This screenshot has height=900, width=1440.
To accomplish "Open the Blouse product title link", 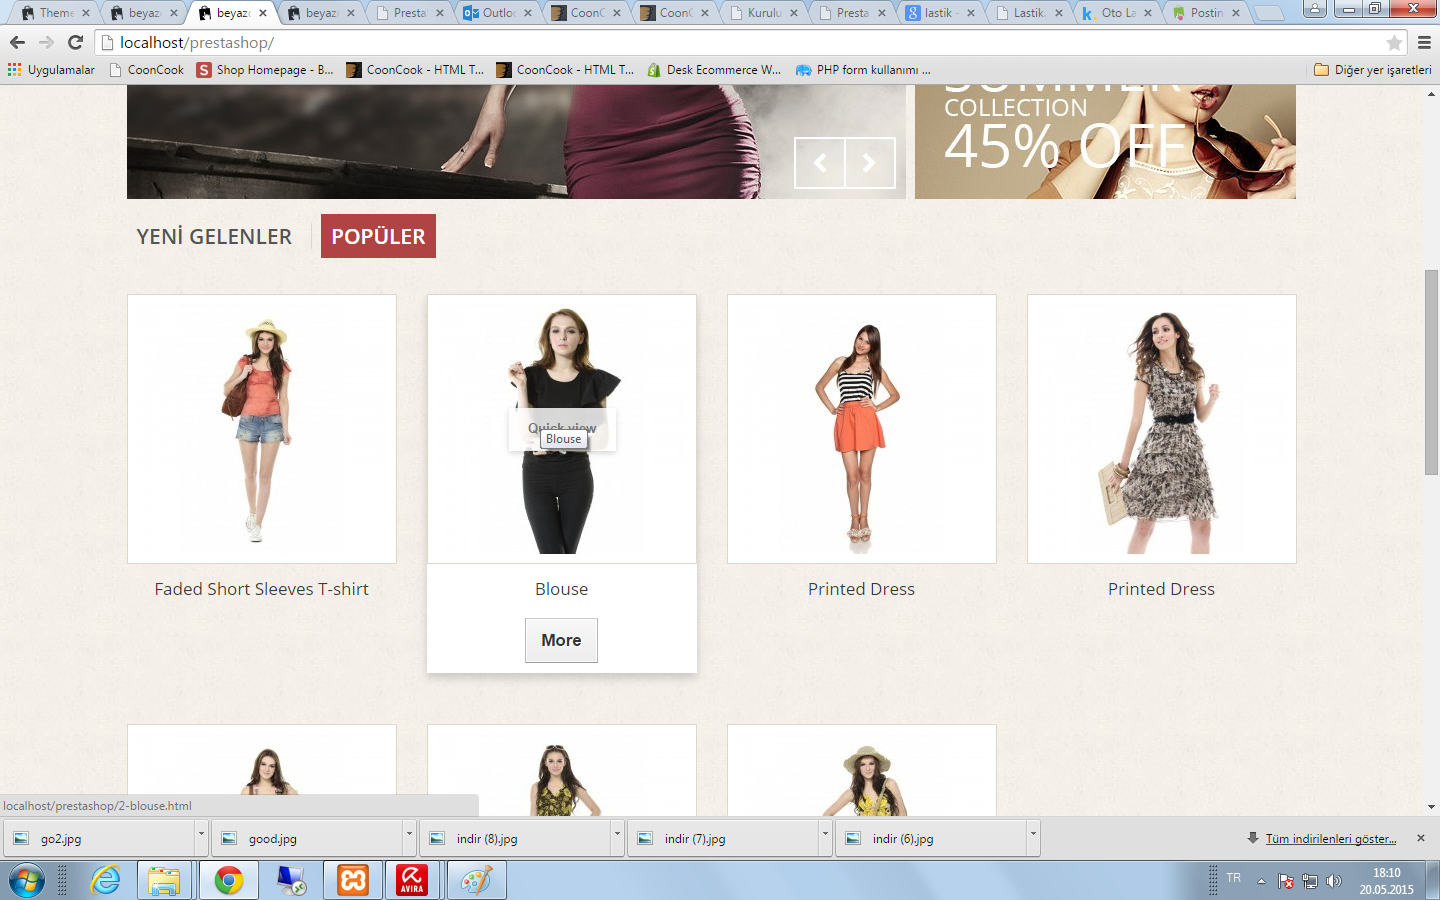I will pos(562,589).
